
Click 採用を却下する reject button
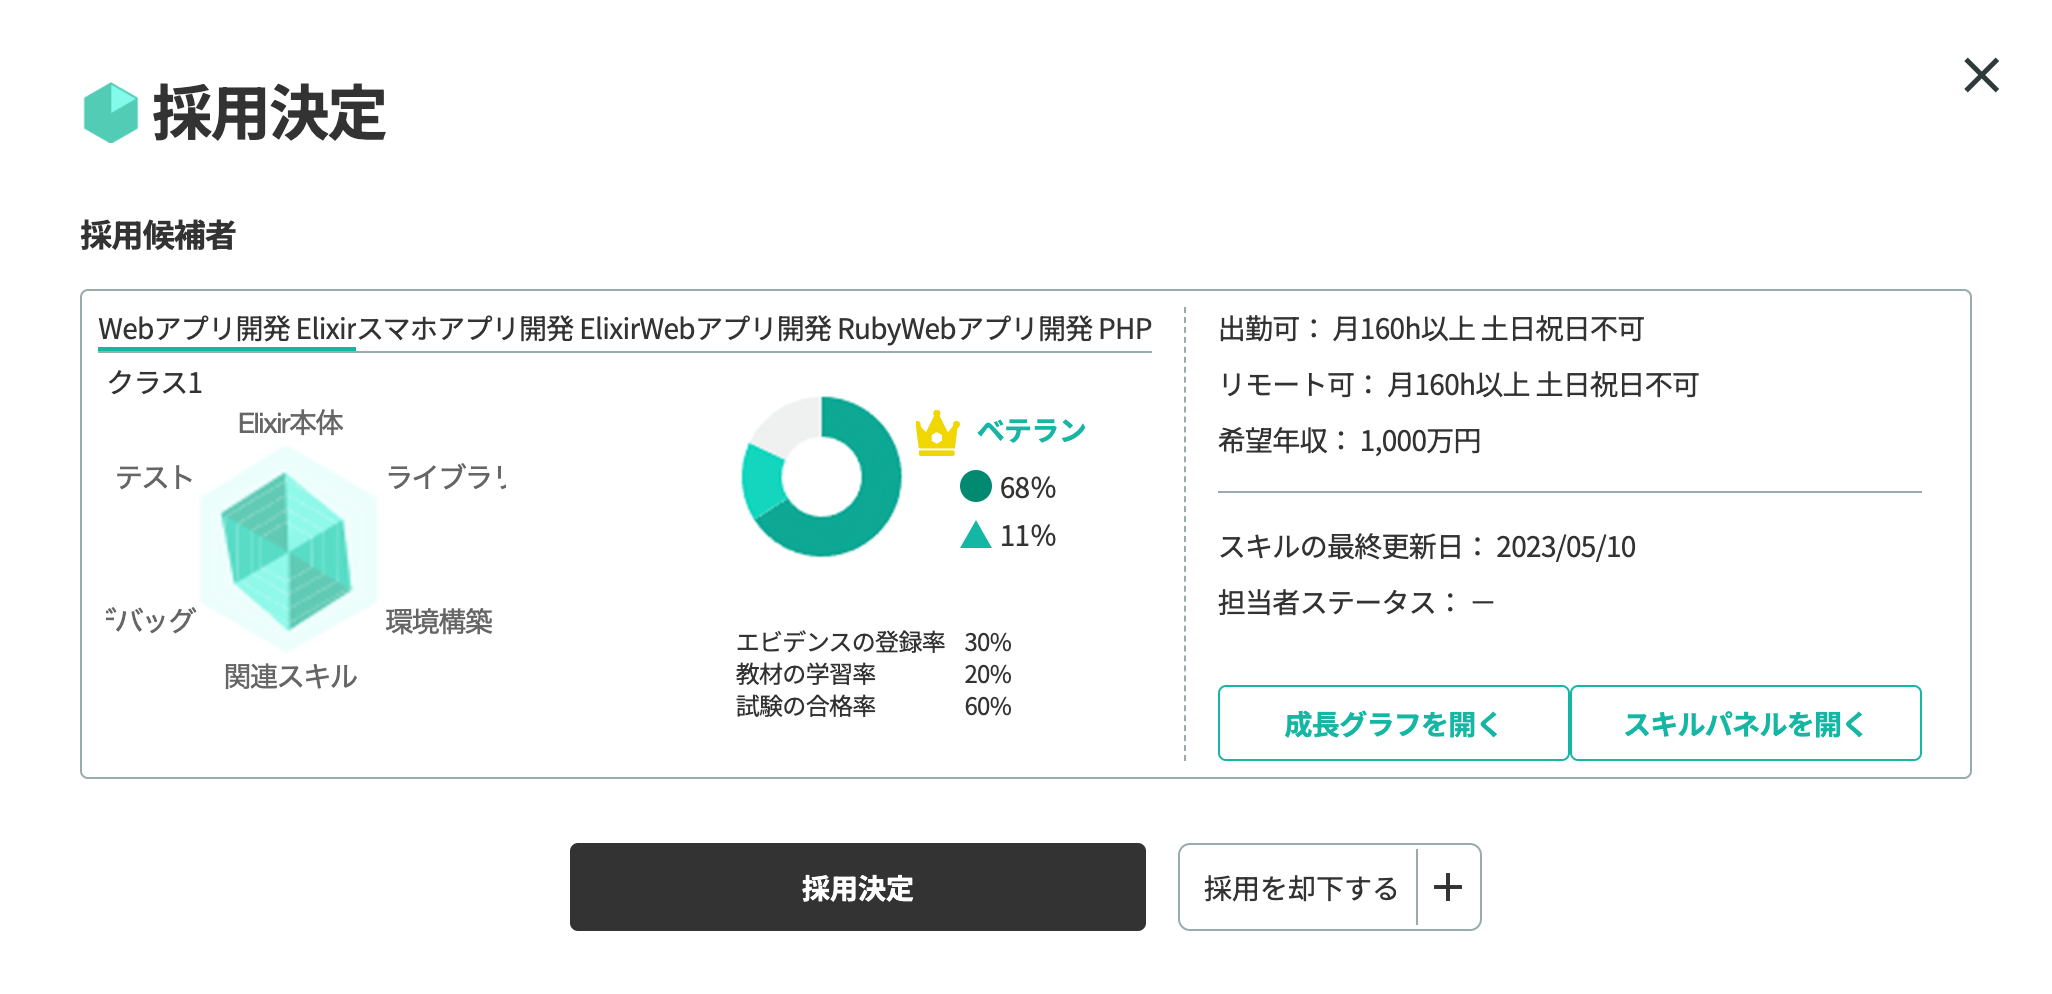1300,887
